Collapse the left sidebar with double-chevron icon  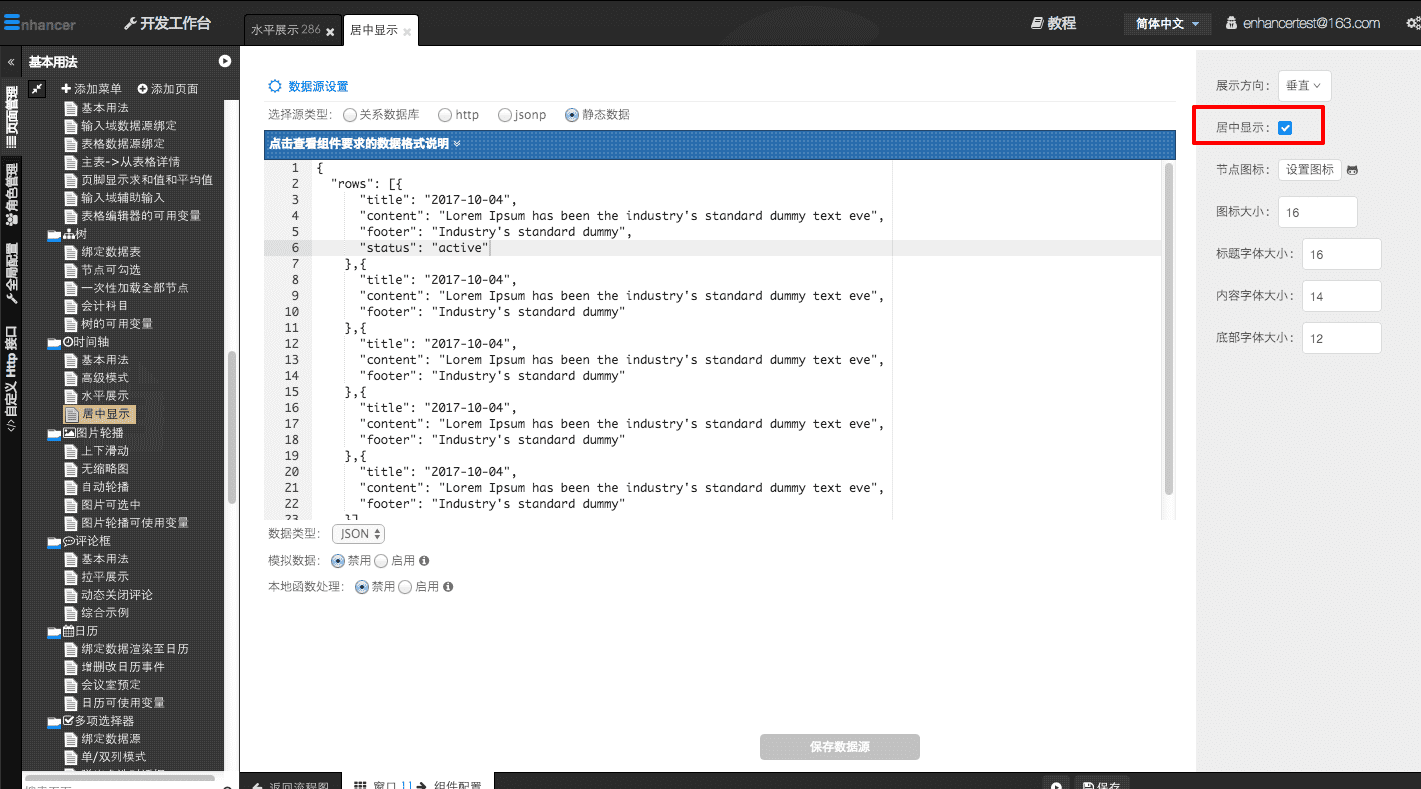(x=11, y=62)
